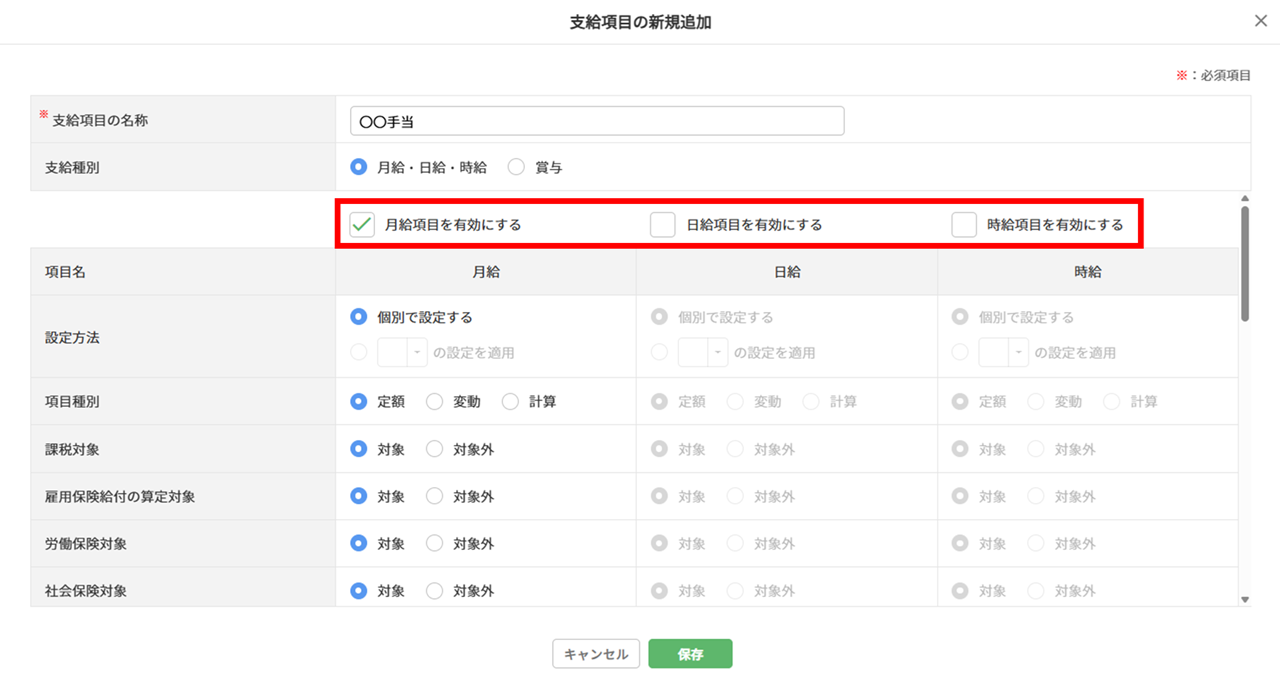This screenshot has width=1280, height=686.
Task: Open the 日給 column settings dropdown
Action: [704, 352]
